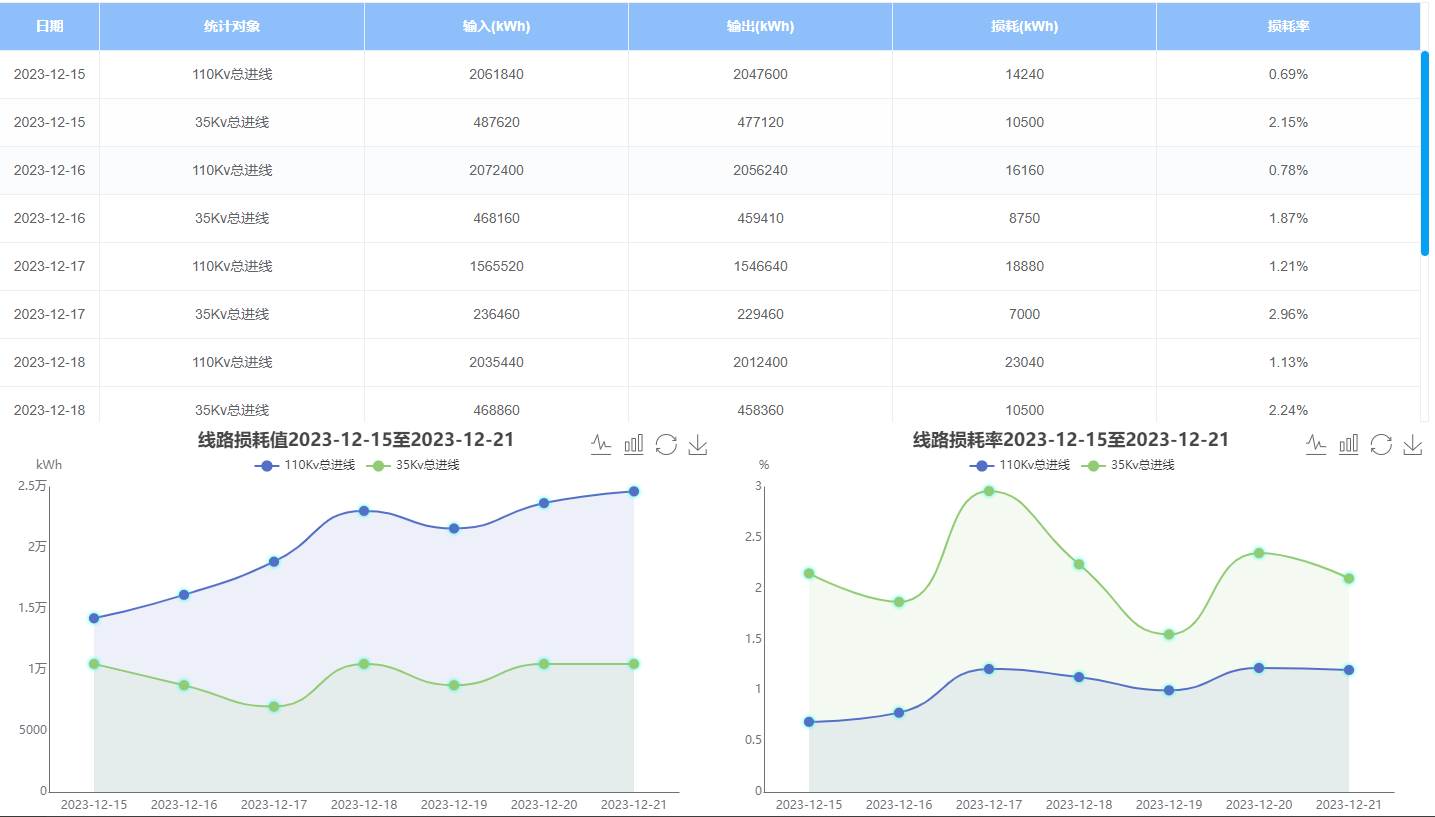The width and height of the screenshot is (1435, 817).
Task: Switch loss rate chart to line view
Action: coord(1316,444)
